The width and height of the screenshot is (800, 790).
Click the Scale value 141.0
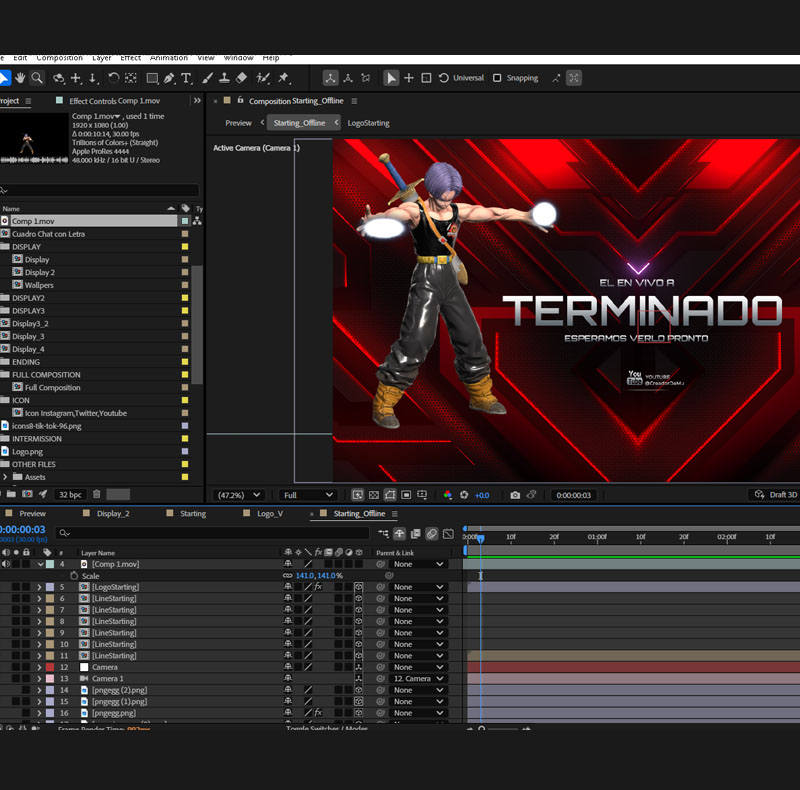[305, 576]
